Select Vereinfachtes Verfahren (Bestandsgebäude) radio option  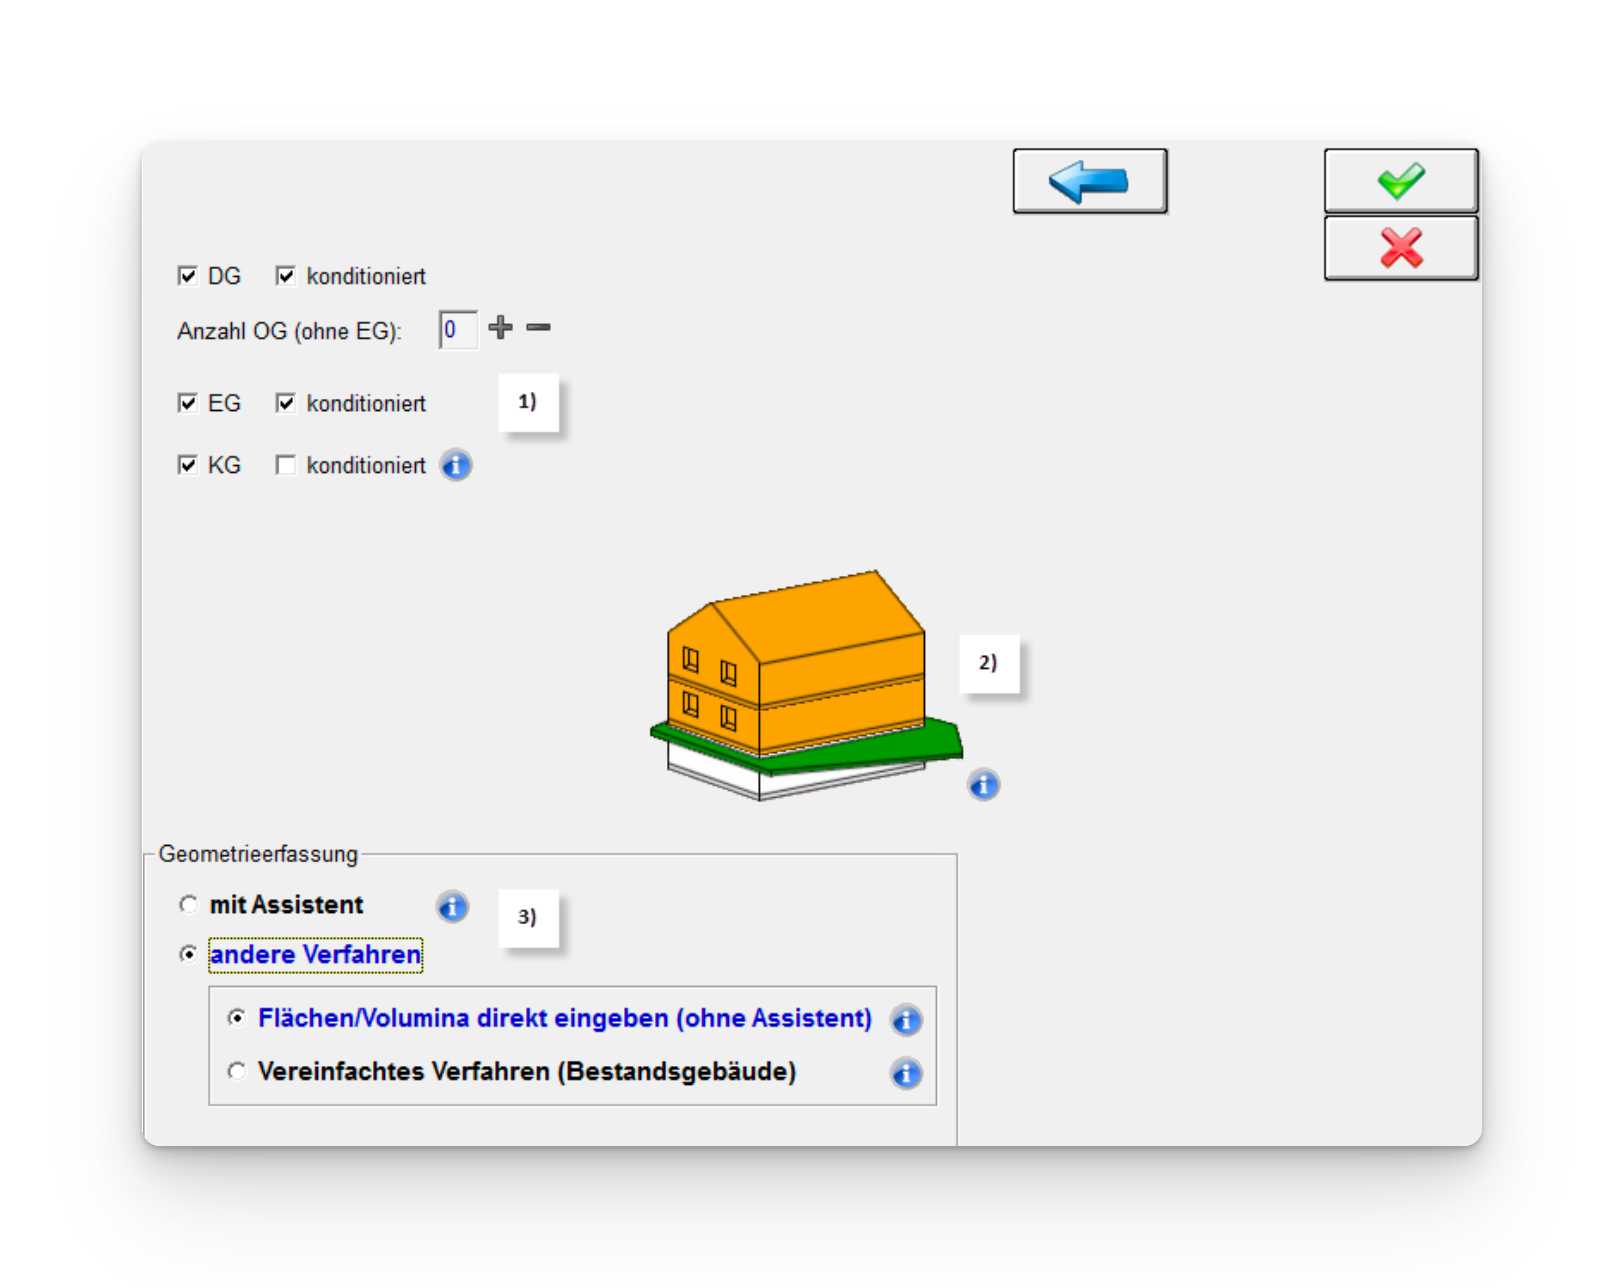[x=237, y=1071]
